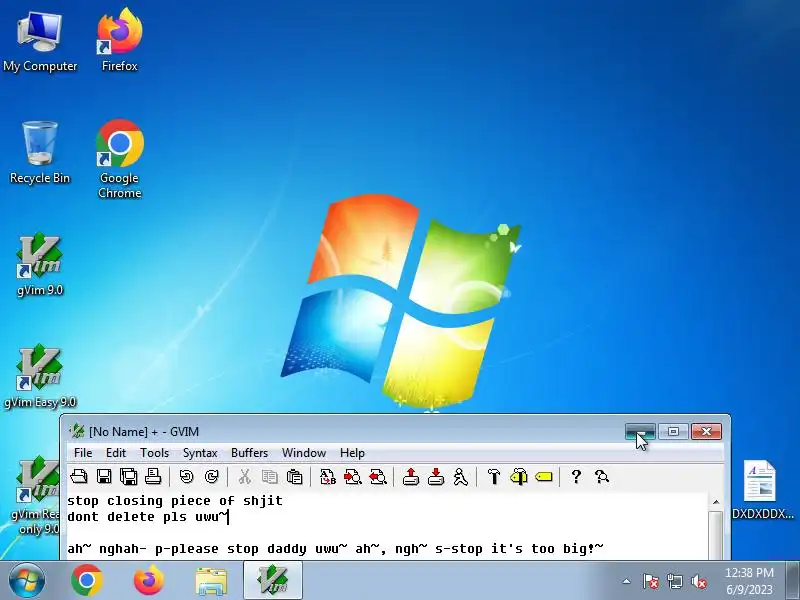Select the gVim Easy 9.0 desktop shortcut
This screenshot has width=800, height=600.
pos(40,378)
